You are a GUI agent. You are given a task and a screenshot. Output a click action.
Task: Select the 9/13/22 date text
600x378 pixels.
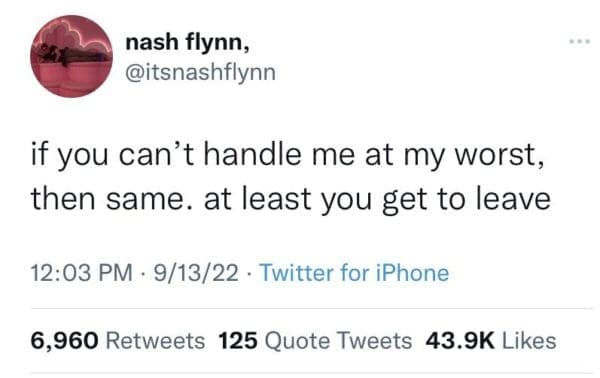click(x=196, y=273)
